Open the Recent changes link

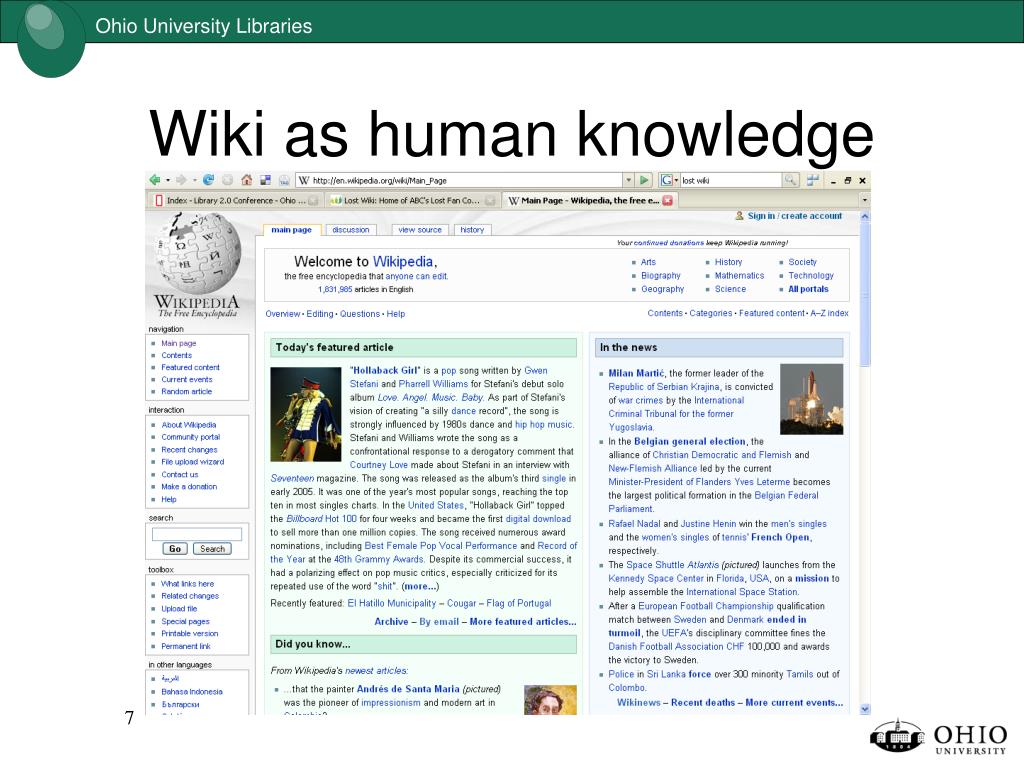pyautogui.click(x=189, y=450)
